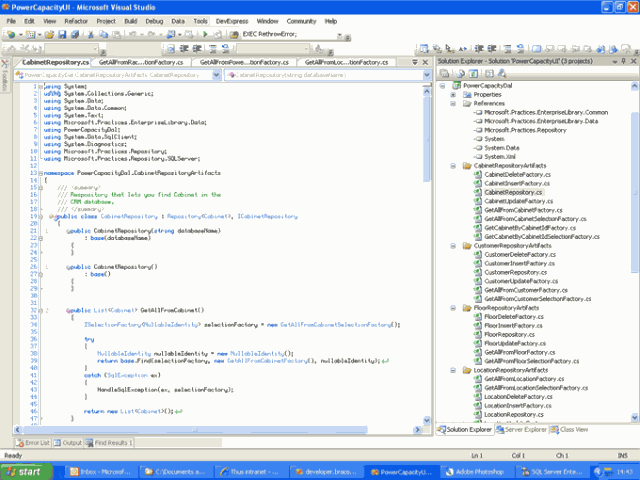
Task: Collapse the LocationRepositoryArtifacts folder
Action: pos(453,370)
